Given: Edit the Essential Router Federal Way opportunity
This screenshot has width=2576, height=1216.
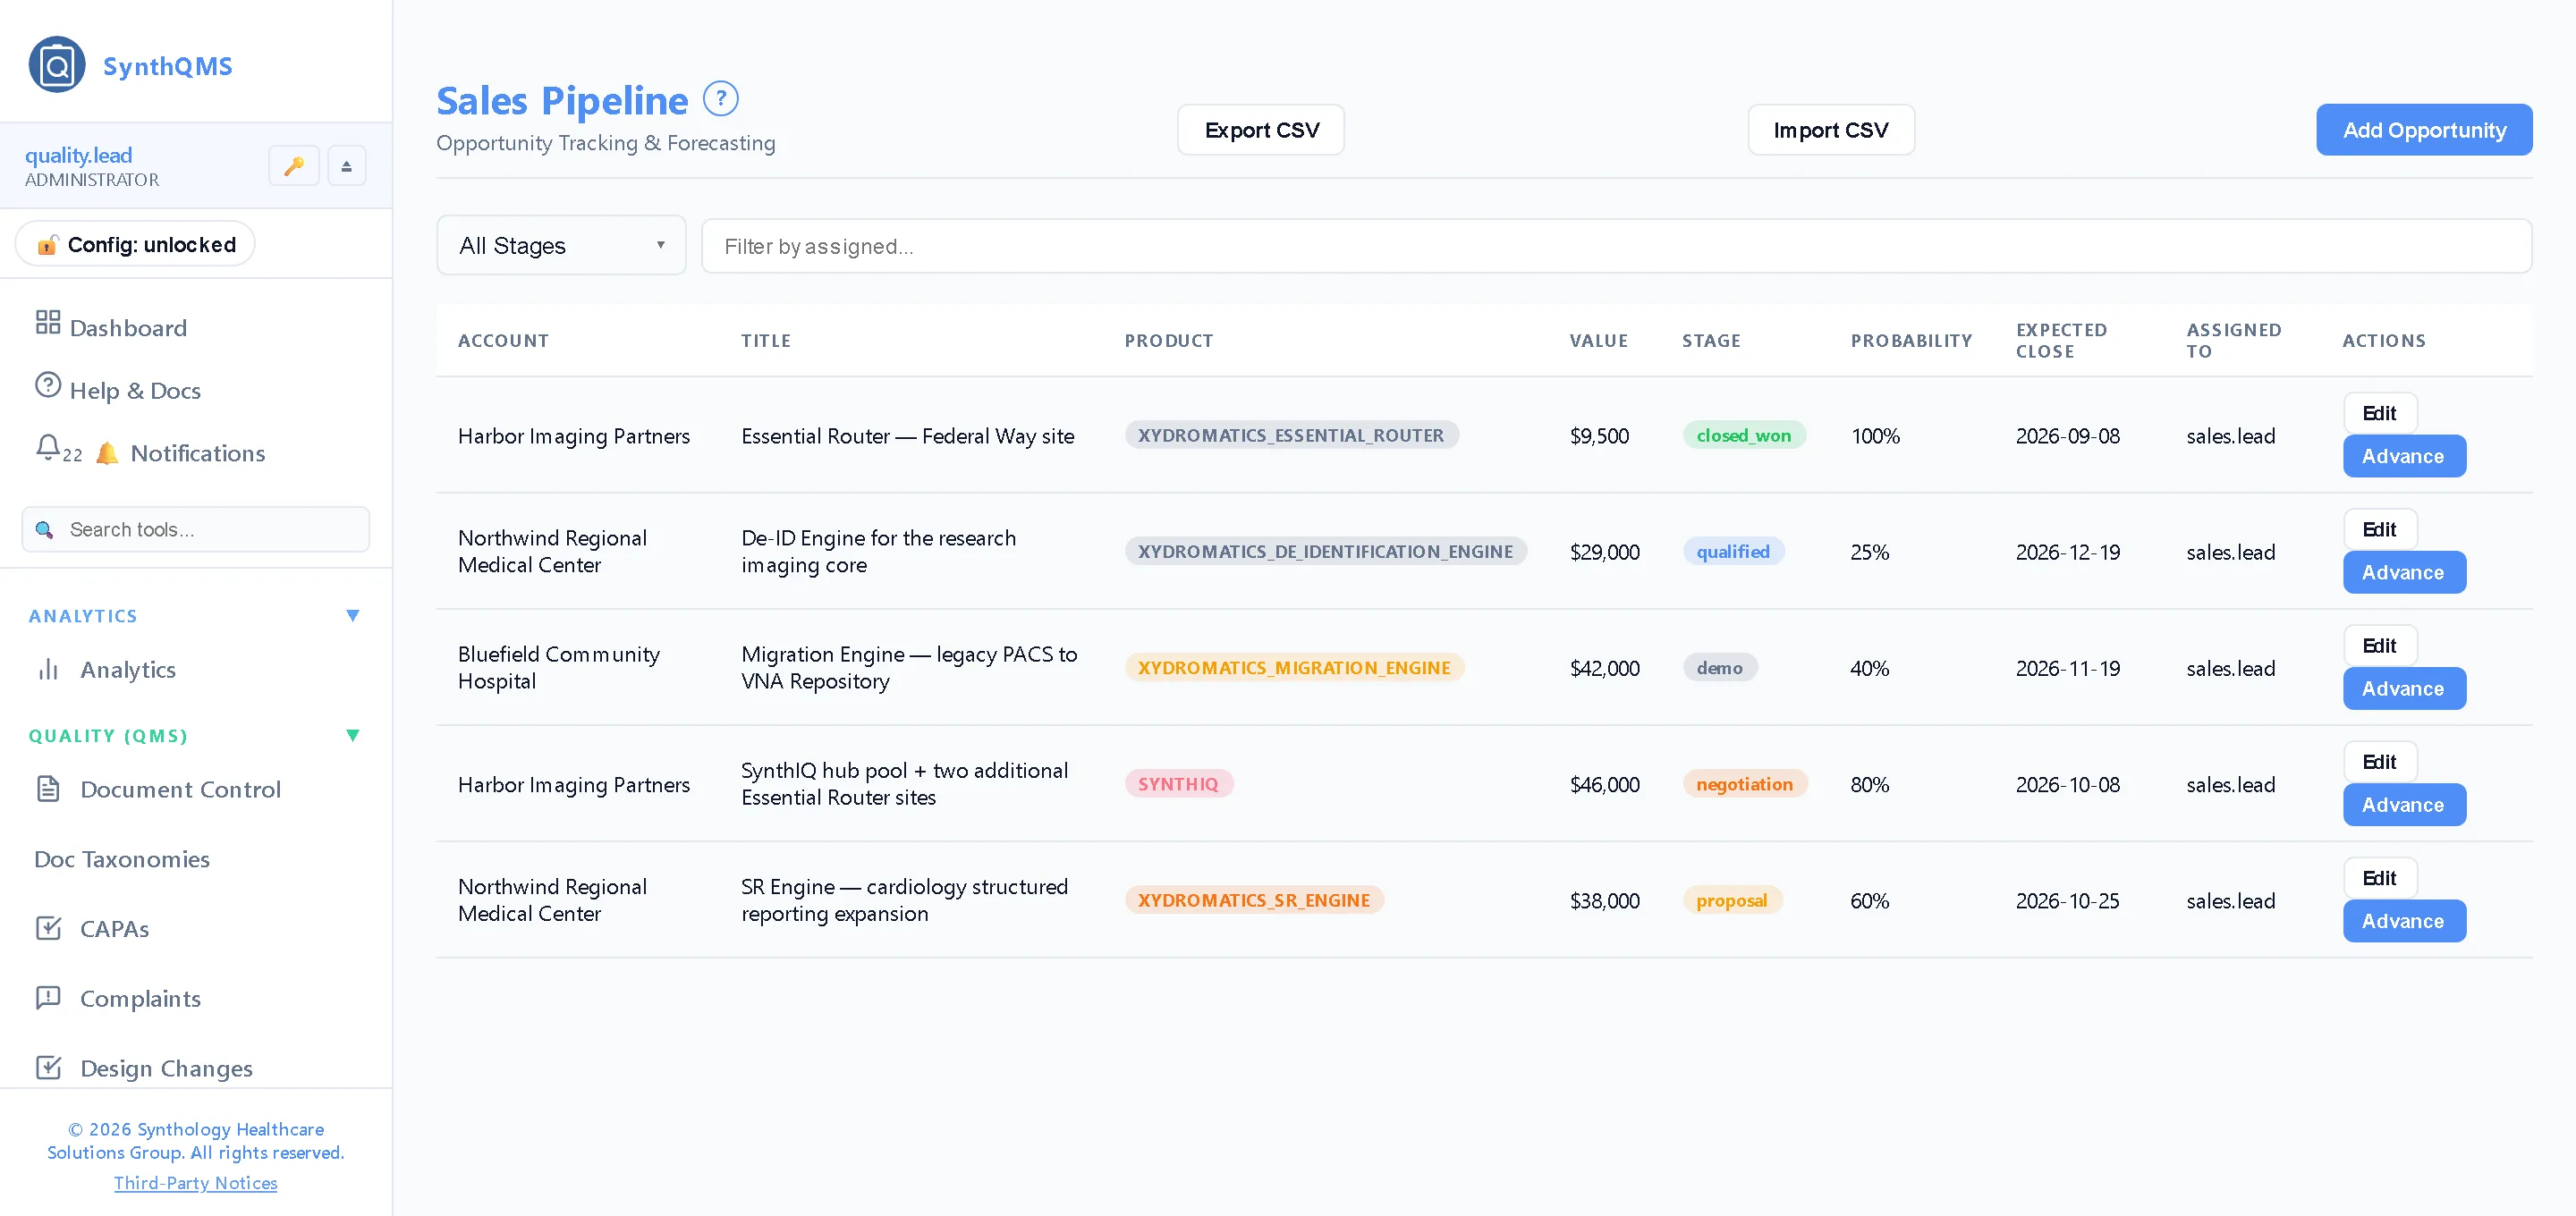Looking at the screenshot, I should click(2379, 413).
